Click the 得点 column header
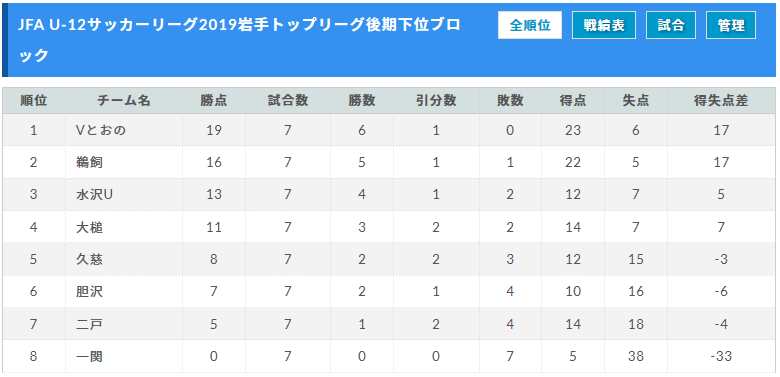Screen dimensions: 780x377 click(x=573, y=101)
